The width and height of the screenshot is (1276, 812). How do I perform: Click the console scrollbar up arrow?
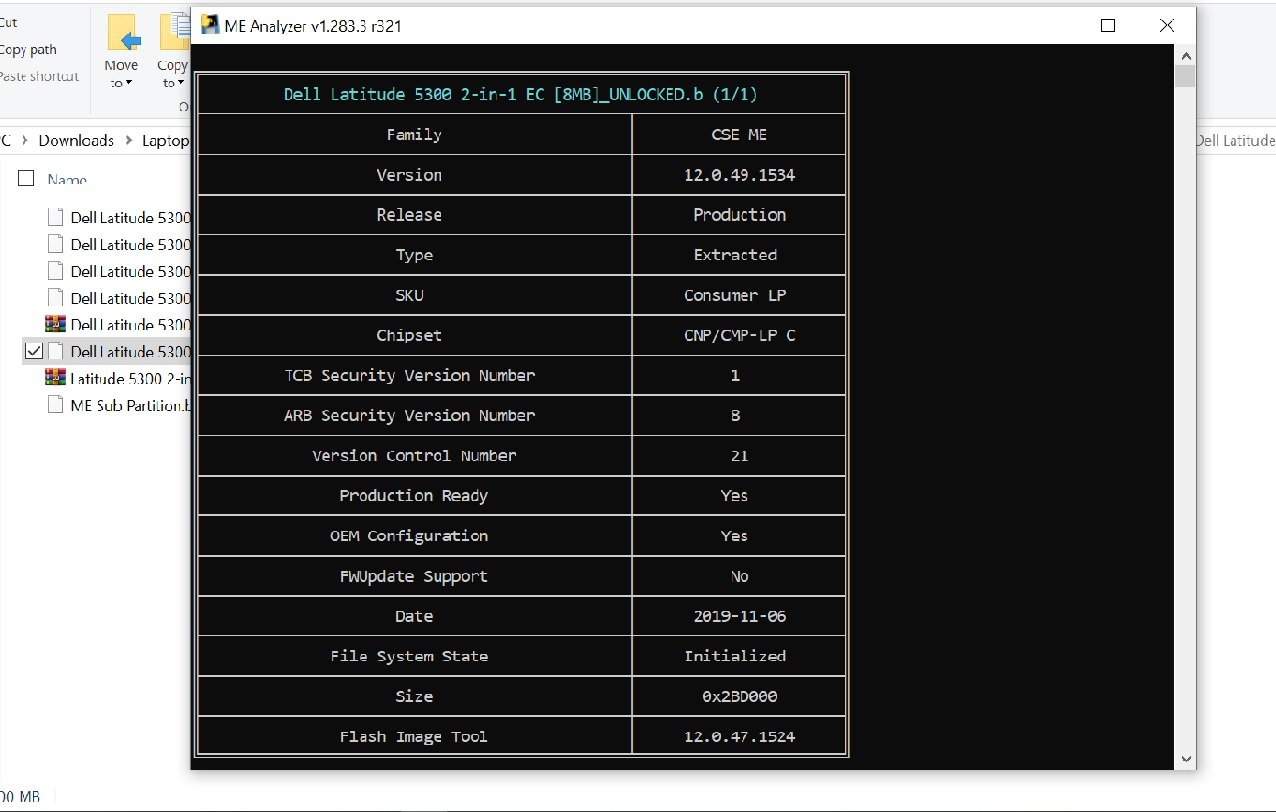(1185, 55)
